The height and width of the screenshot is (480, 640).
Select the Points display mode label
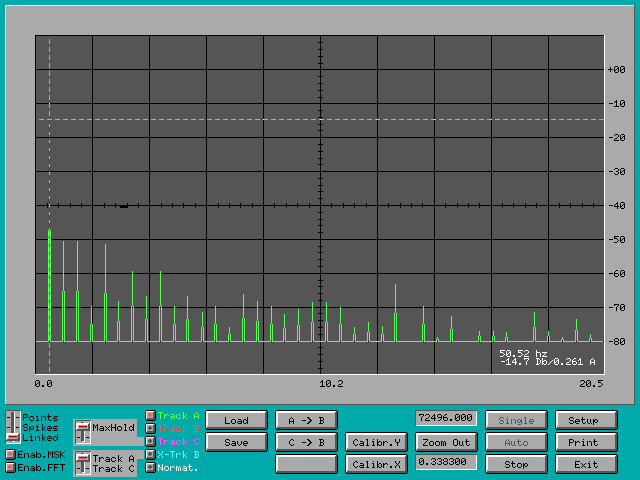click(x=40, y=418)
